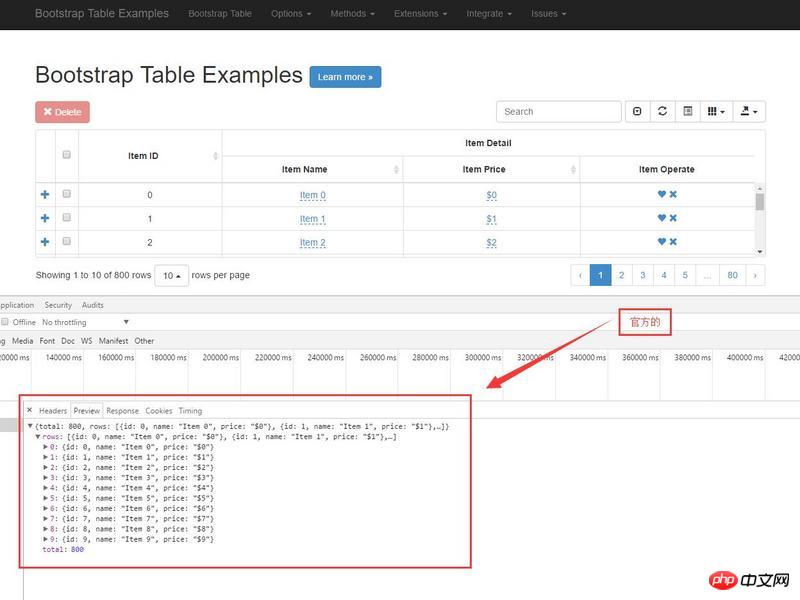
Task: Check the checkbox for row Item 0
Action: pyautogui.click(x=66, y=194)
